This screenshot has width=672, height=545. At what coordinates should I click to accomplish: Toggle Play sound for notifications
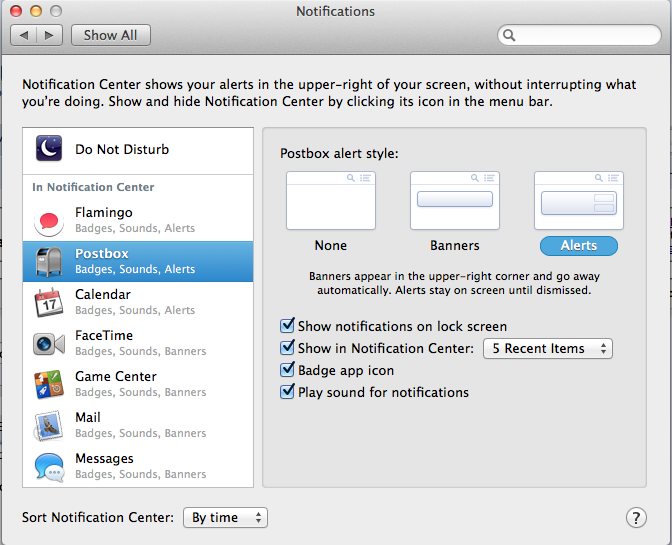287,392
